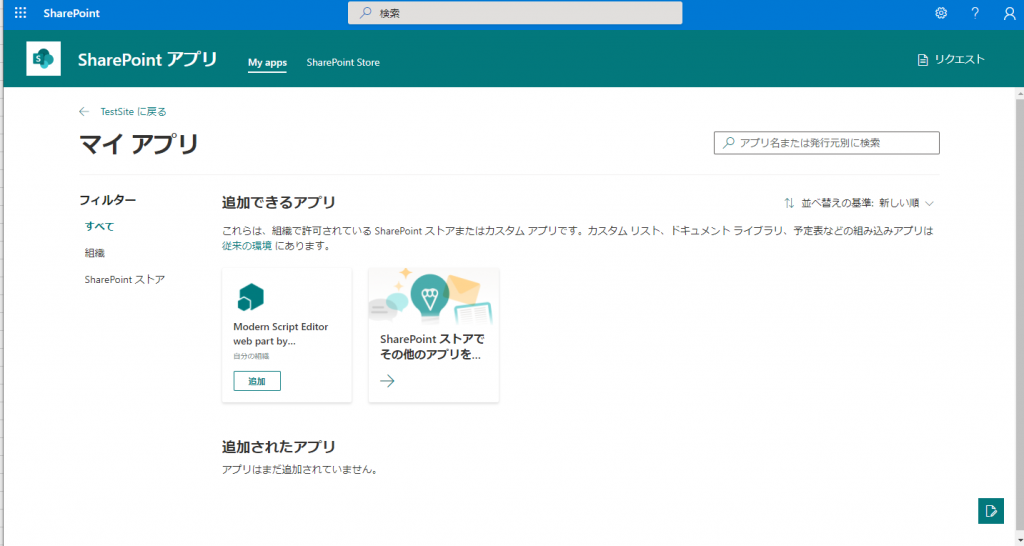Click the vertical scrollbar on the right
Screen dimensions: 1024x546
[1019, 313]
